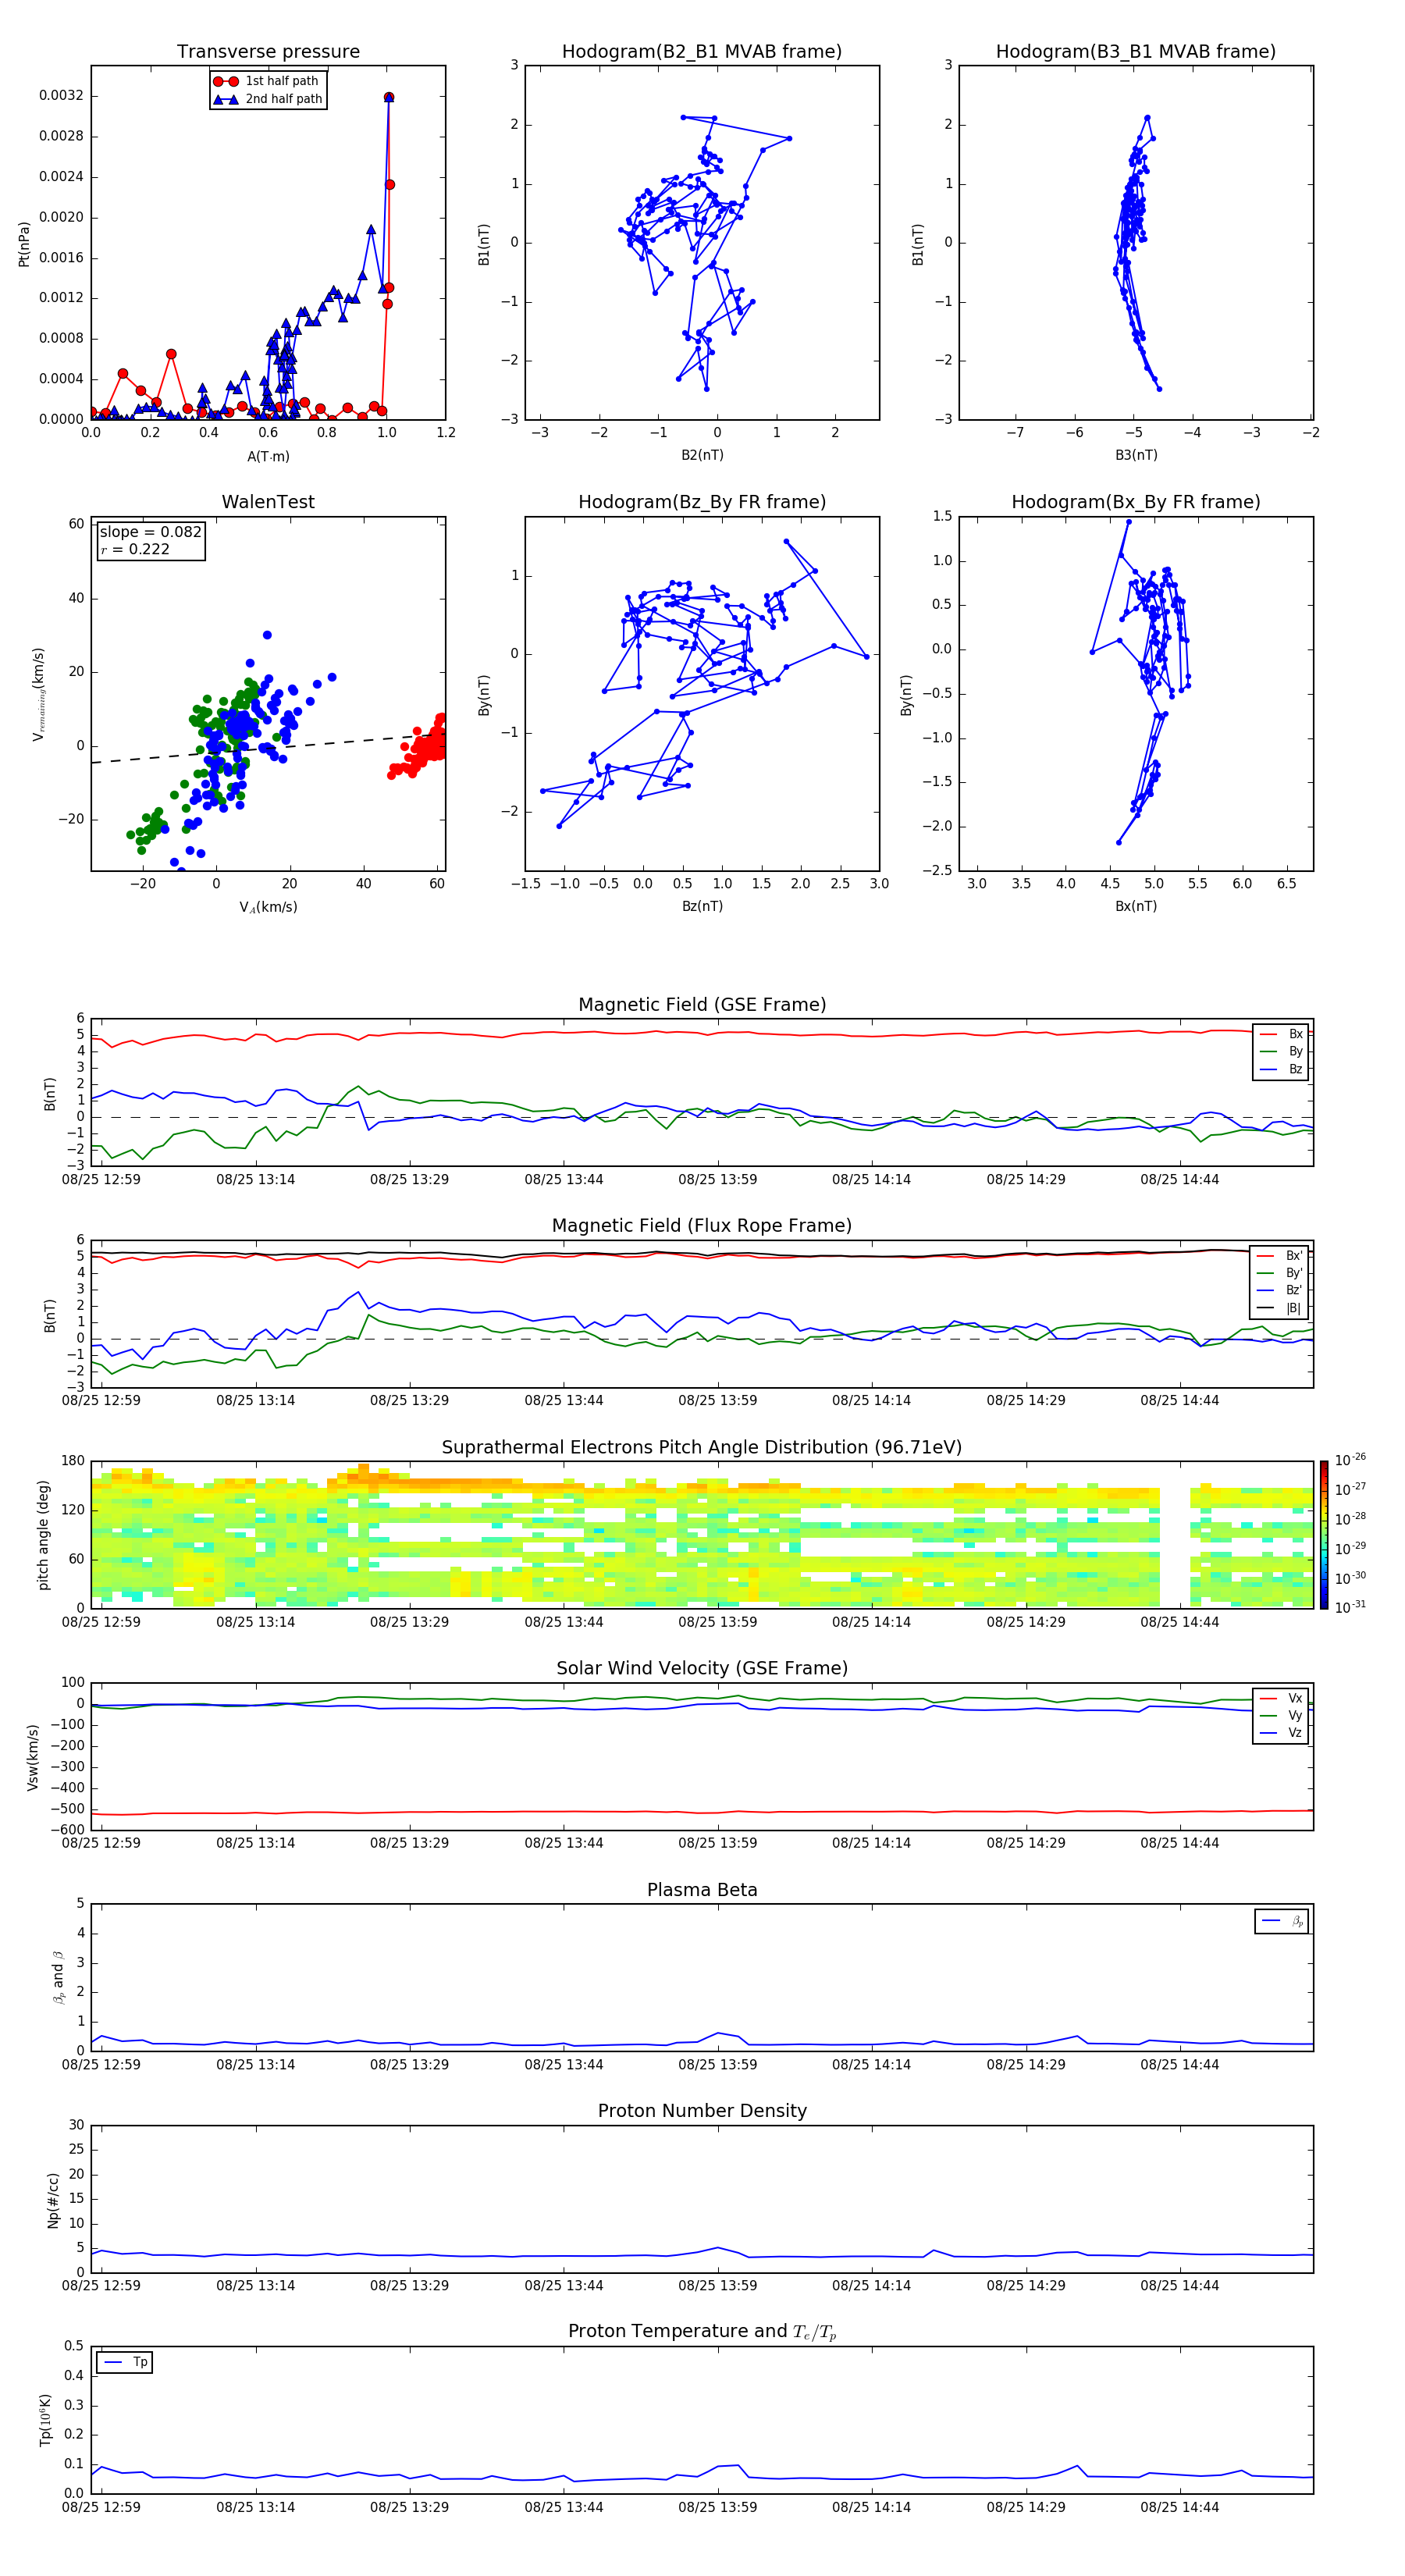This screenshot has height=2576, width=1405.
Task: Select the "Bz(nT)" x-axis label
Action: (702, 906)
